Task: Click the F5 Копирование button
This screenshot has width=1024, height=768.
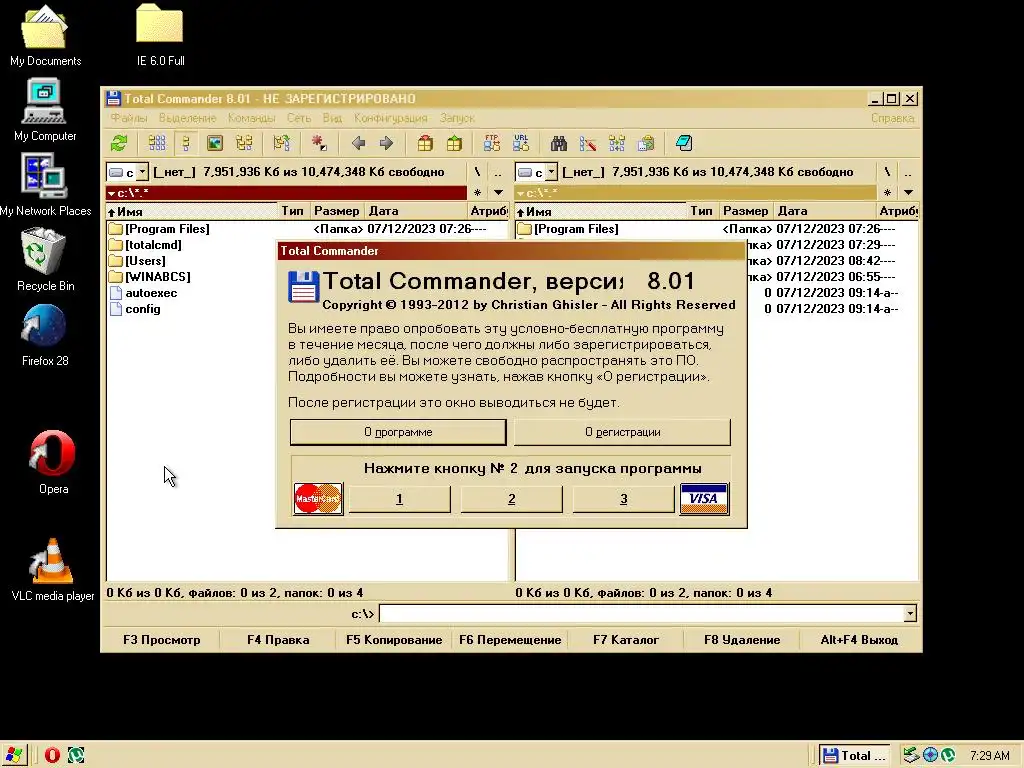Action: pos(394,640)
